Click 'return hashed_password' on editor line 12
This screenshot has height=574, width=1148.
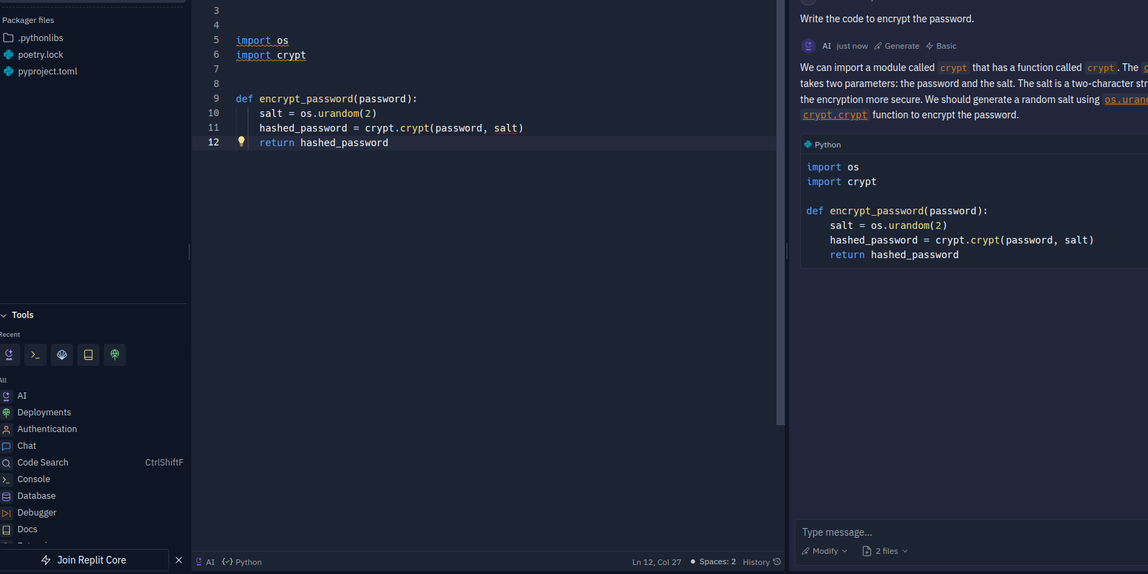click(324, 143)
